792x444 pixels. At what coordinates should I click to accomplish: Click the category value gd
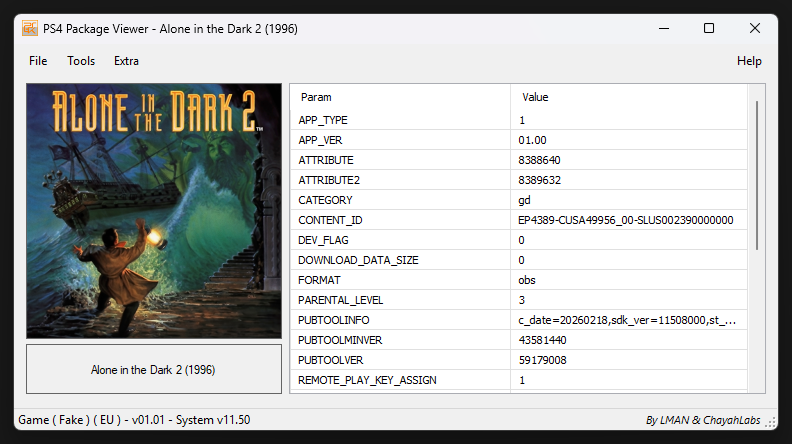pos(524,200)
